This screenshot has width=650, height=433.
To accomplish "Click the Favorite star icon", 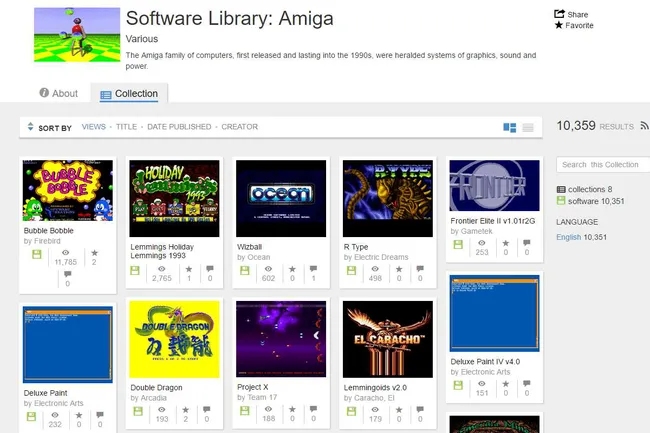I will pyautogui.click(x=559, y=25).
